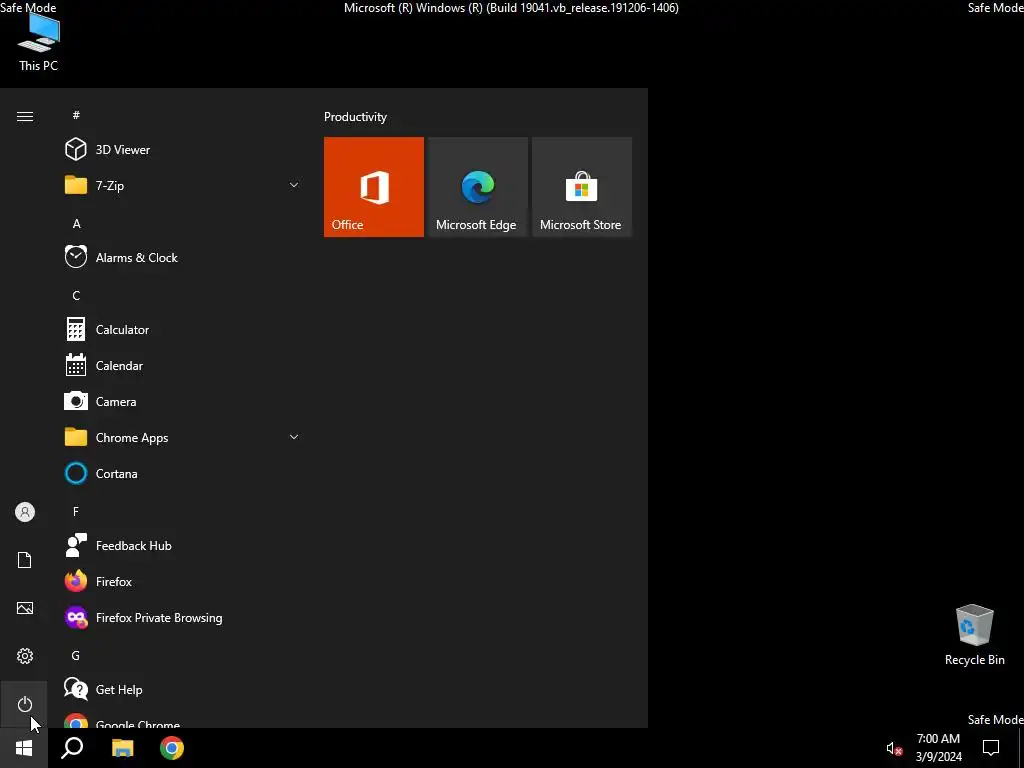
Task: Open the Action Center notifications icon
Action: tap(991, 748)
